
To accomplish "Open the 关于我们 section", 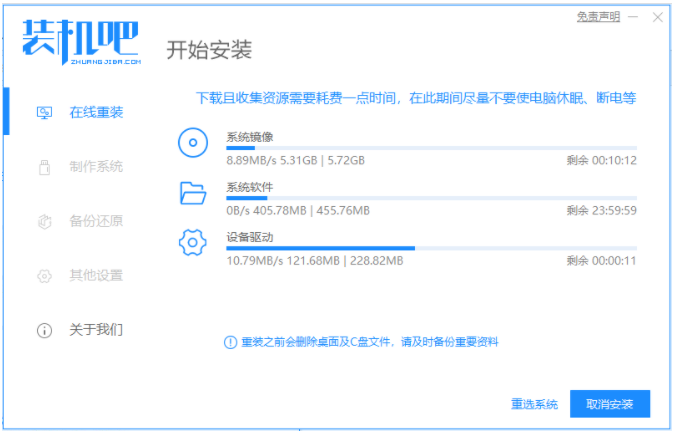I will point(96,330).
